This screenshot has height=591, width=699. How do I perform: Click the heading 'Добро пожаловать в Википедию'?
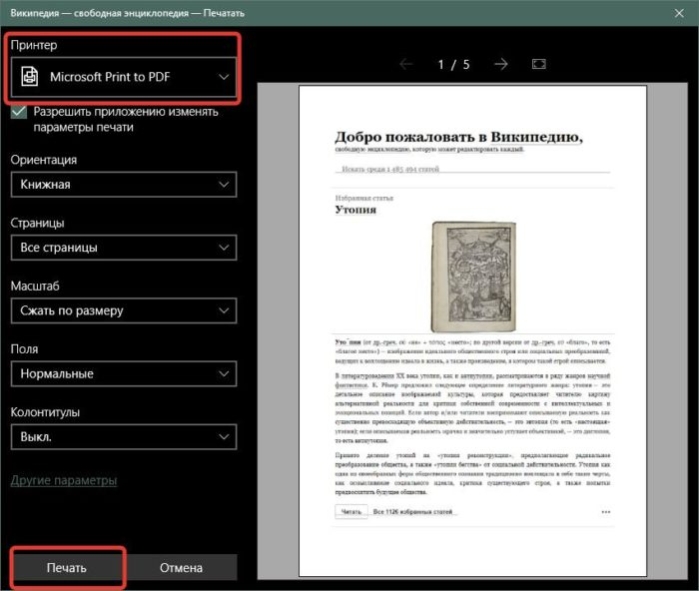(x=459, y=137)
